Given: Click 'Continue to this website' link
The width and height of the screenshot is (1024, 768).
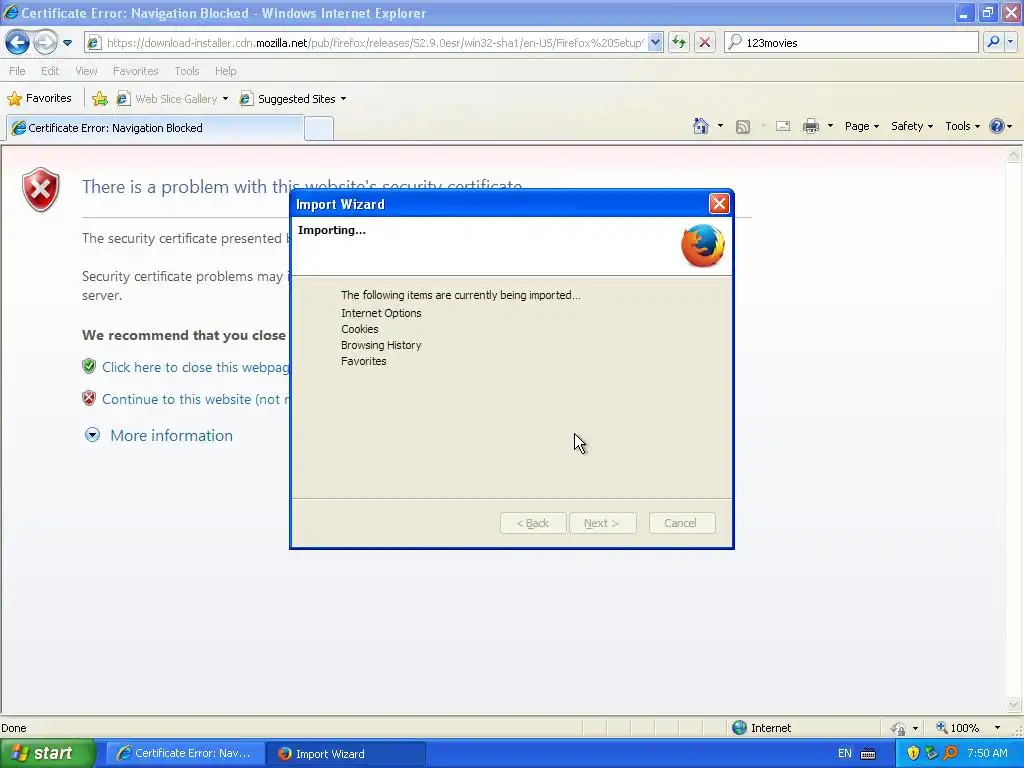Looking at the screenshot, I should pyautogui.click(x=196, y=399).
